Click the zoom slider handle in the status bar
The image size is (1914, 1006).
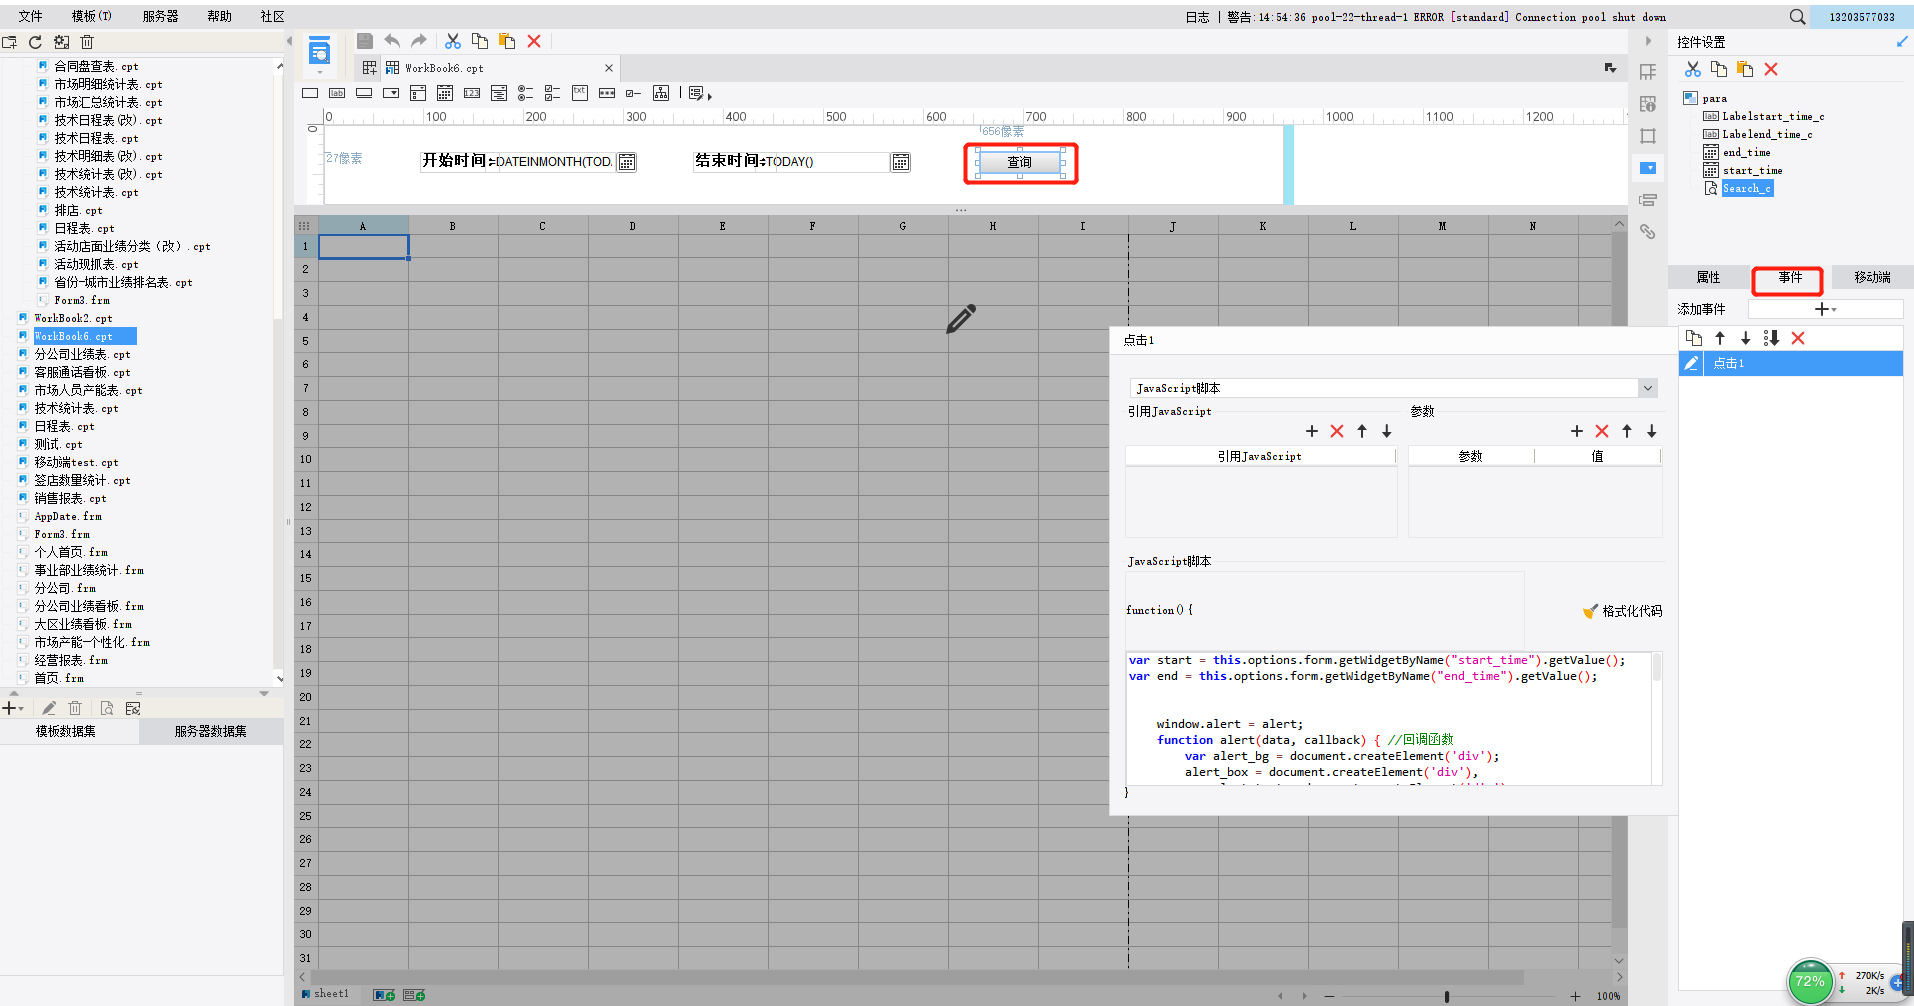pyautogui.click(x=1447, y=996)
